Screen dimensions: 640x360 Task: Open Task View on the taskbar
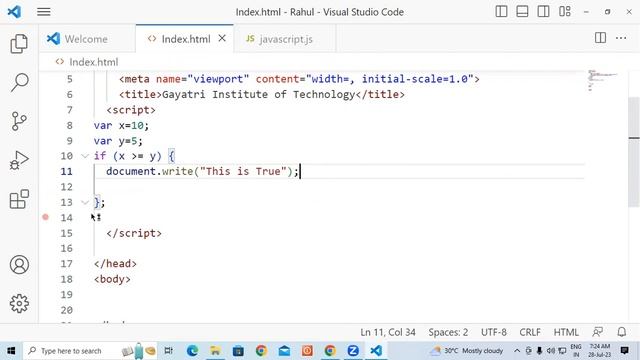click(x=168, y=351)
